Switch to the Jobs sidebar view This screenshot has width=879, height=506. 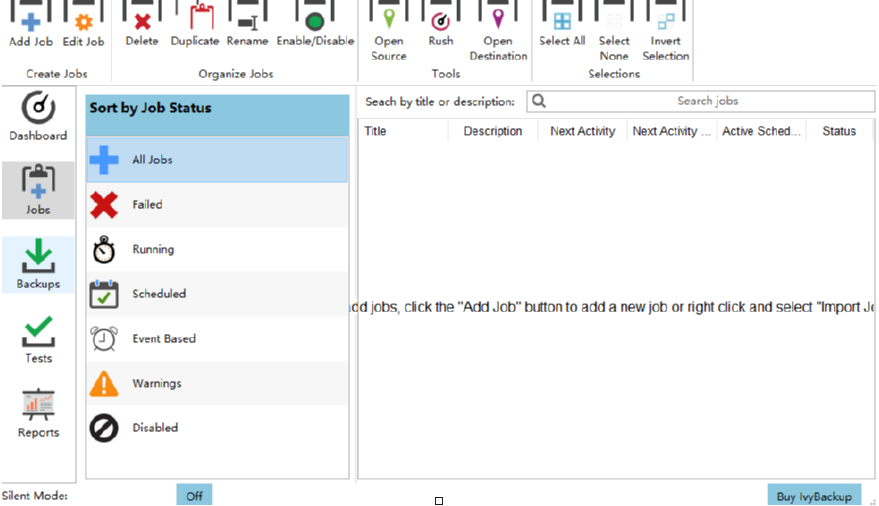38,190
